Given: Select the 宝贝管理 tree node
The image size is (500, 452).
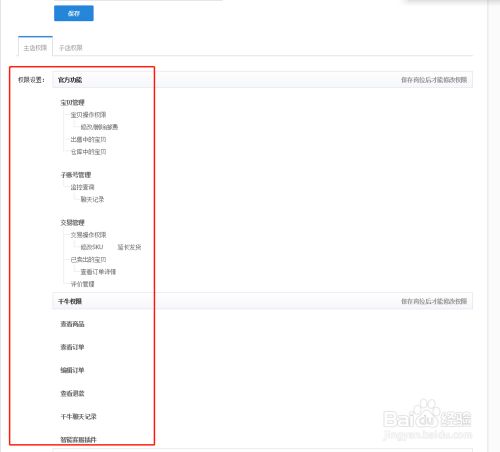Looking at the screenshot, I should coord(72,102).
